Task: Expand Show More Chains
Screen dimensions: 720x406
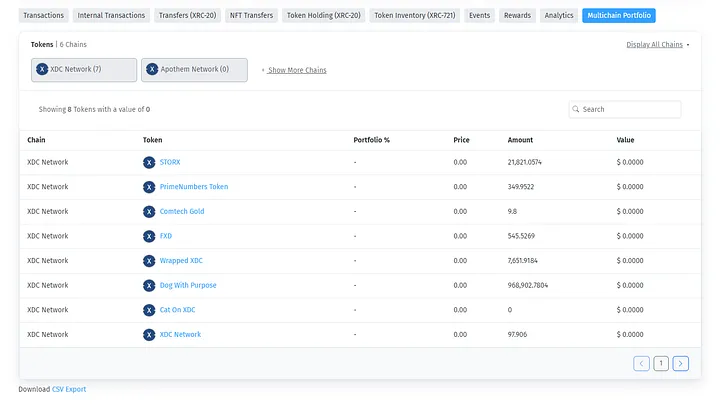Action: point(296,70)
